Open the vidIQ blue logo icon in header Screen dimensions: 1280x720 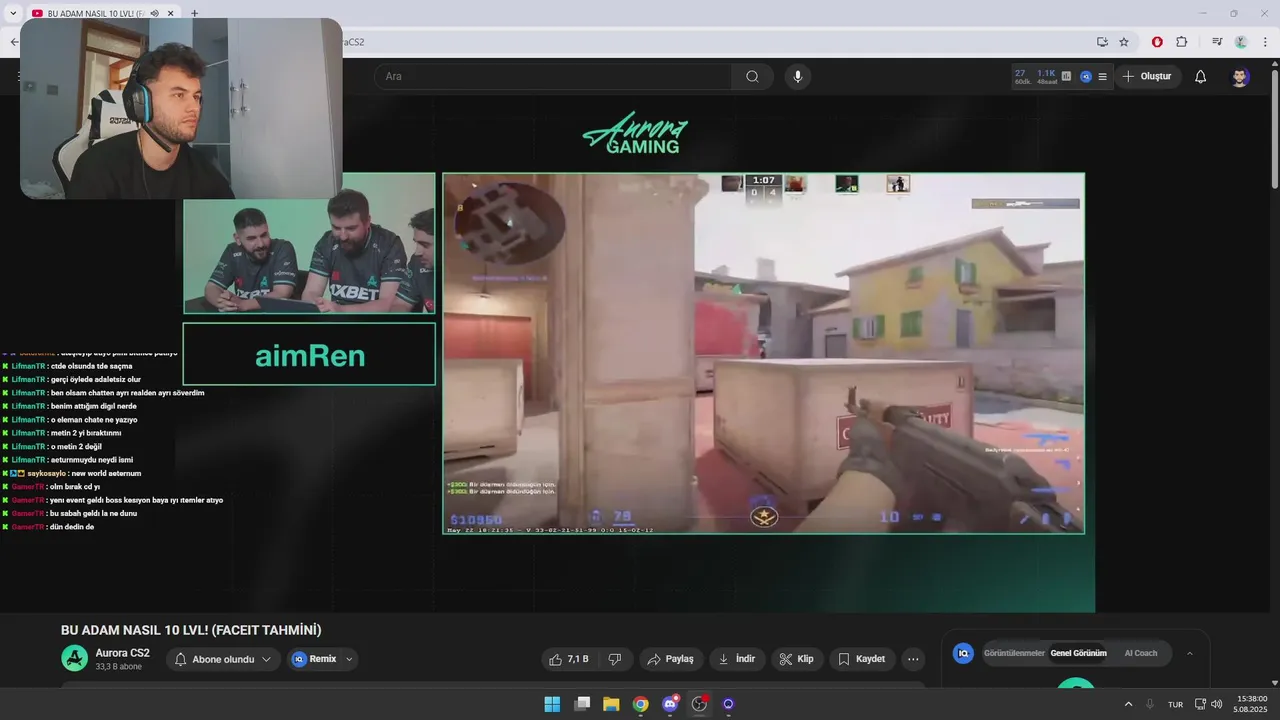pyautogui.click(x=1085, y=76)
